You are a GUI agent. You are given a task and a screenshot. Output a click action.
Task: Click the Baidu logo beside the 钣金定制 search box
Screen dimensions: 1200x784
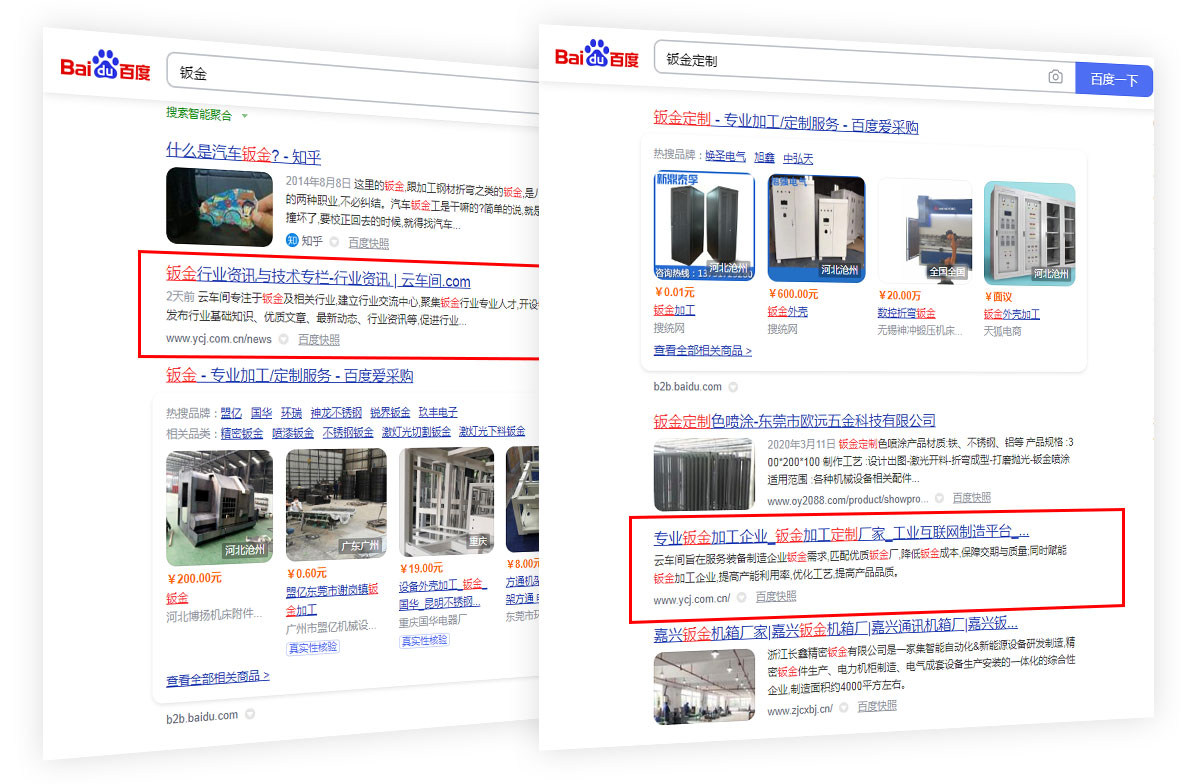point(597,55)
